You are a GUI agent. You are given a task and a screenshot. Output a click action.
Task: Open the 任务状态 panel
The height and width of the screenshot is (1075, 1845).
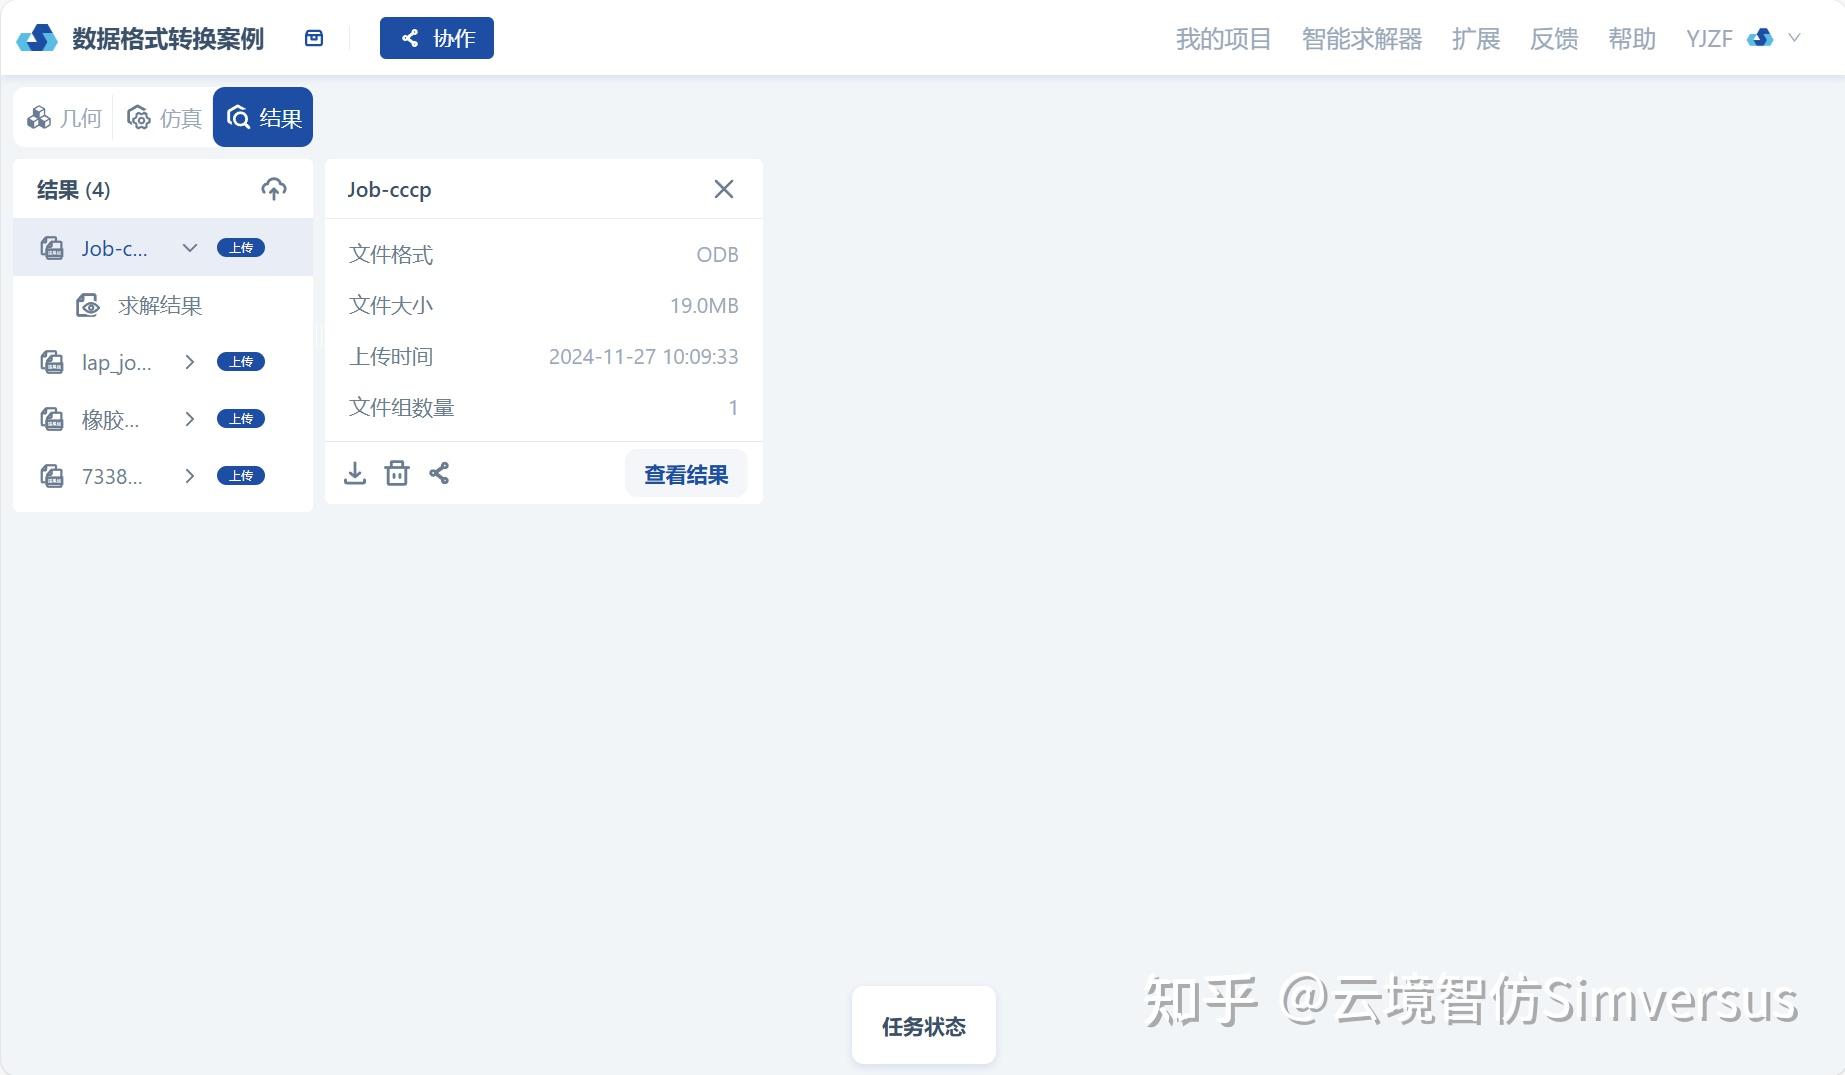[x=923, y=1025]
